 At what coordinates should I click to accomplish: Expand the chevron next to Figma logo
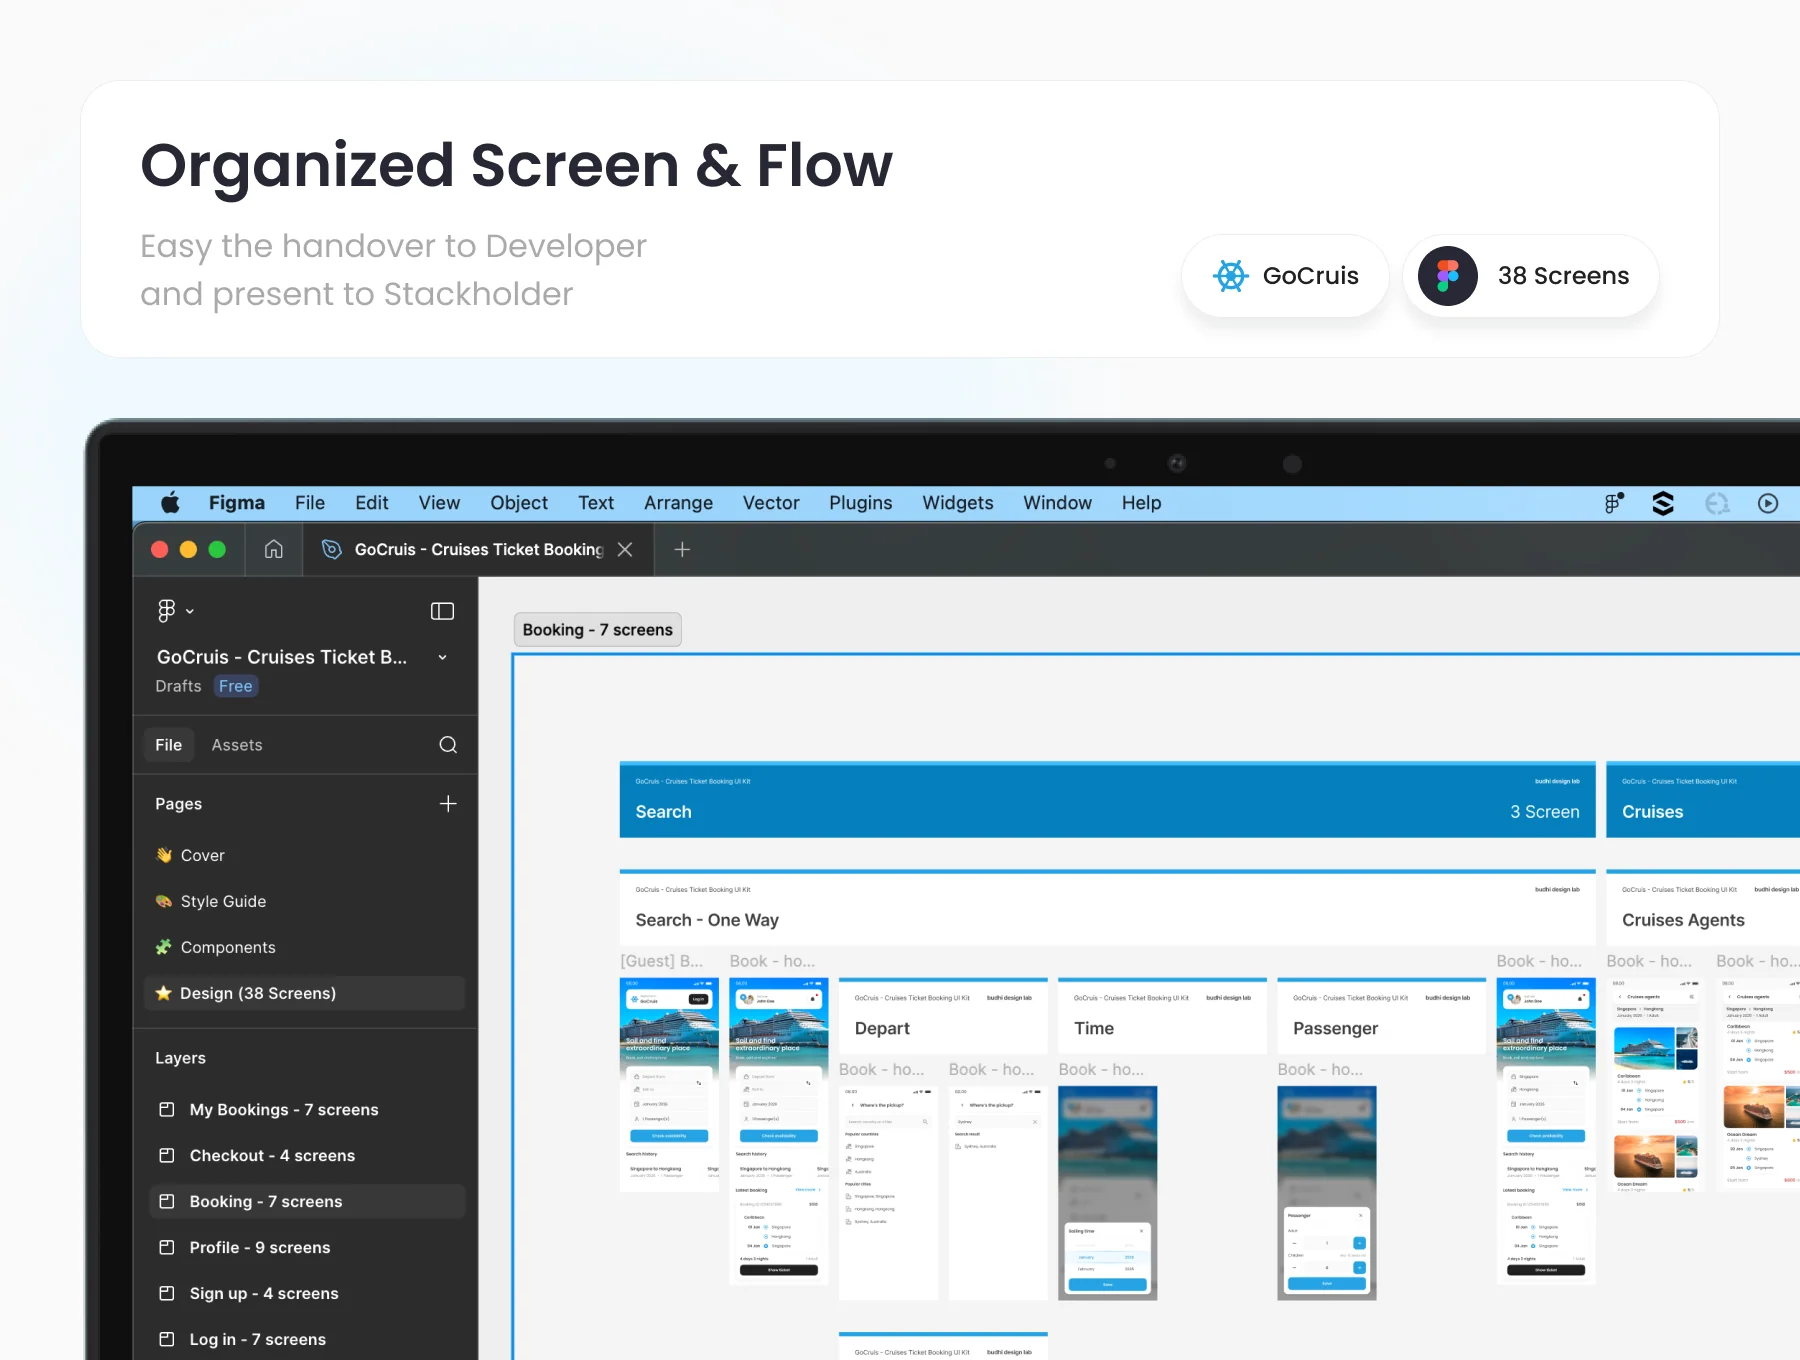coord(190,611)
